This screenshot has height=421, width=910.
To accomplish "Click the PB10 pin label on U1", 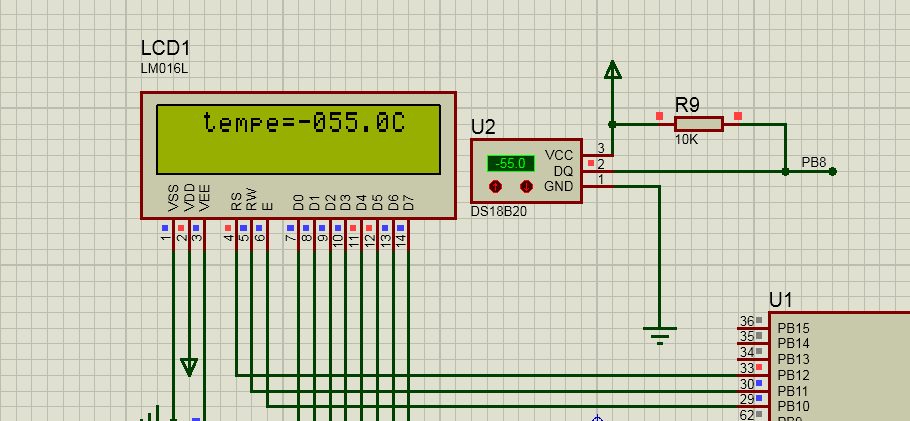I will click(793, 406).
